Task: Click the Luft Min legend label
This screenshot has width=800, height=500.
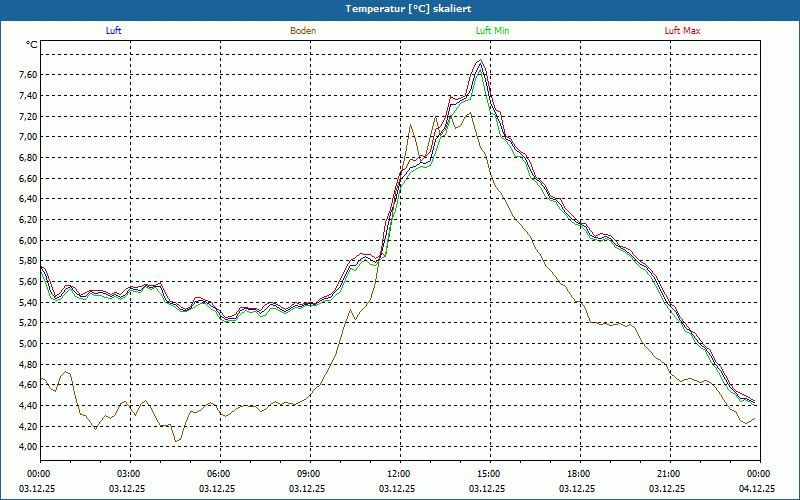Action: pyautogui.click(x=493, y=31)
